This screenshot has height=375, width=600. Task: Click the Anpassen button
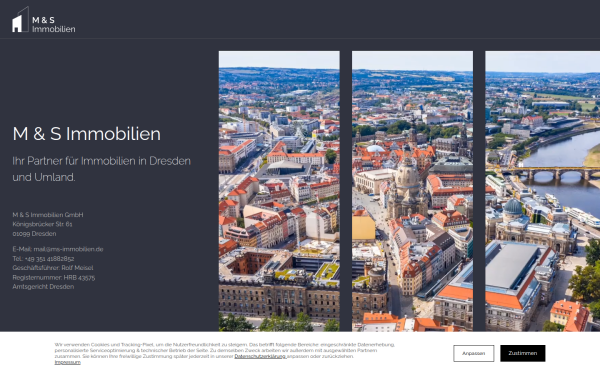point(473,353)
